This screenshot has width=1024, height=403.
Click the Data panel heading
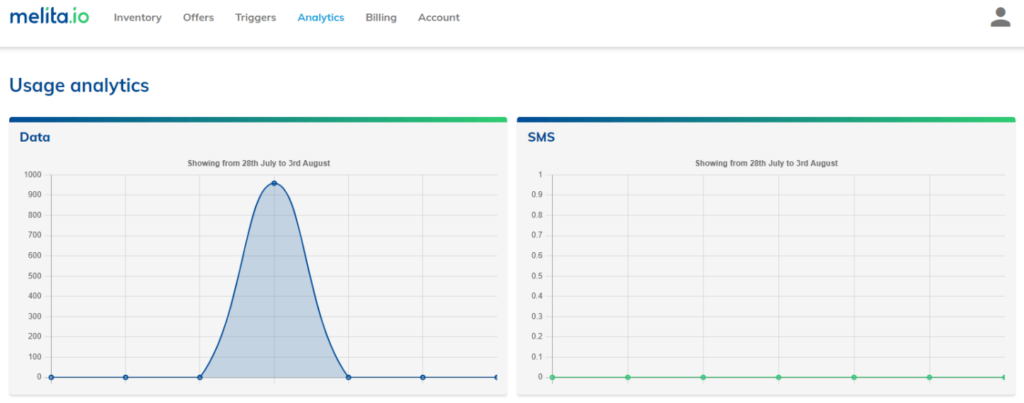35,137
